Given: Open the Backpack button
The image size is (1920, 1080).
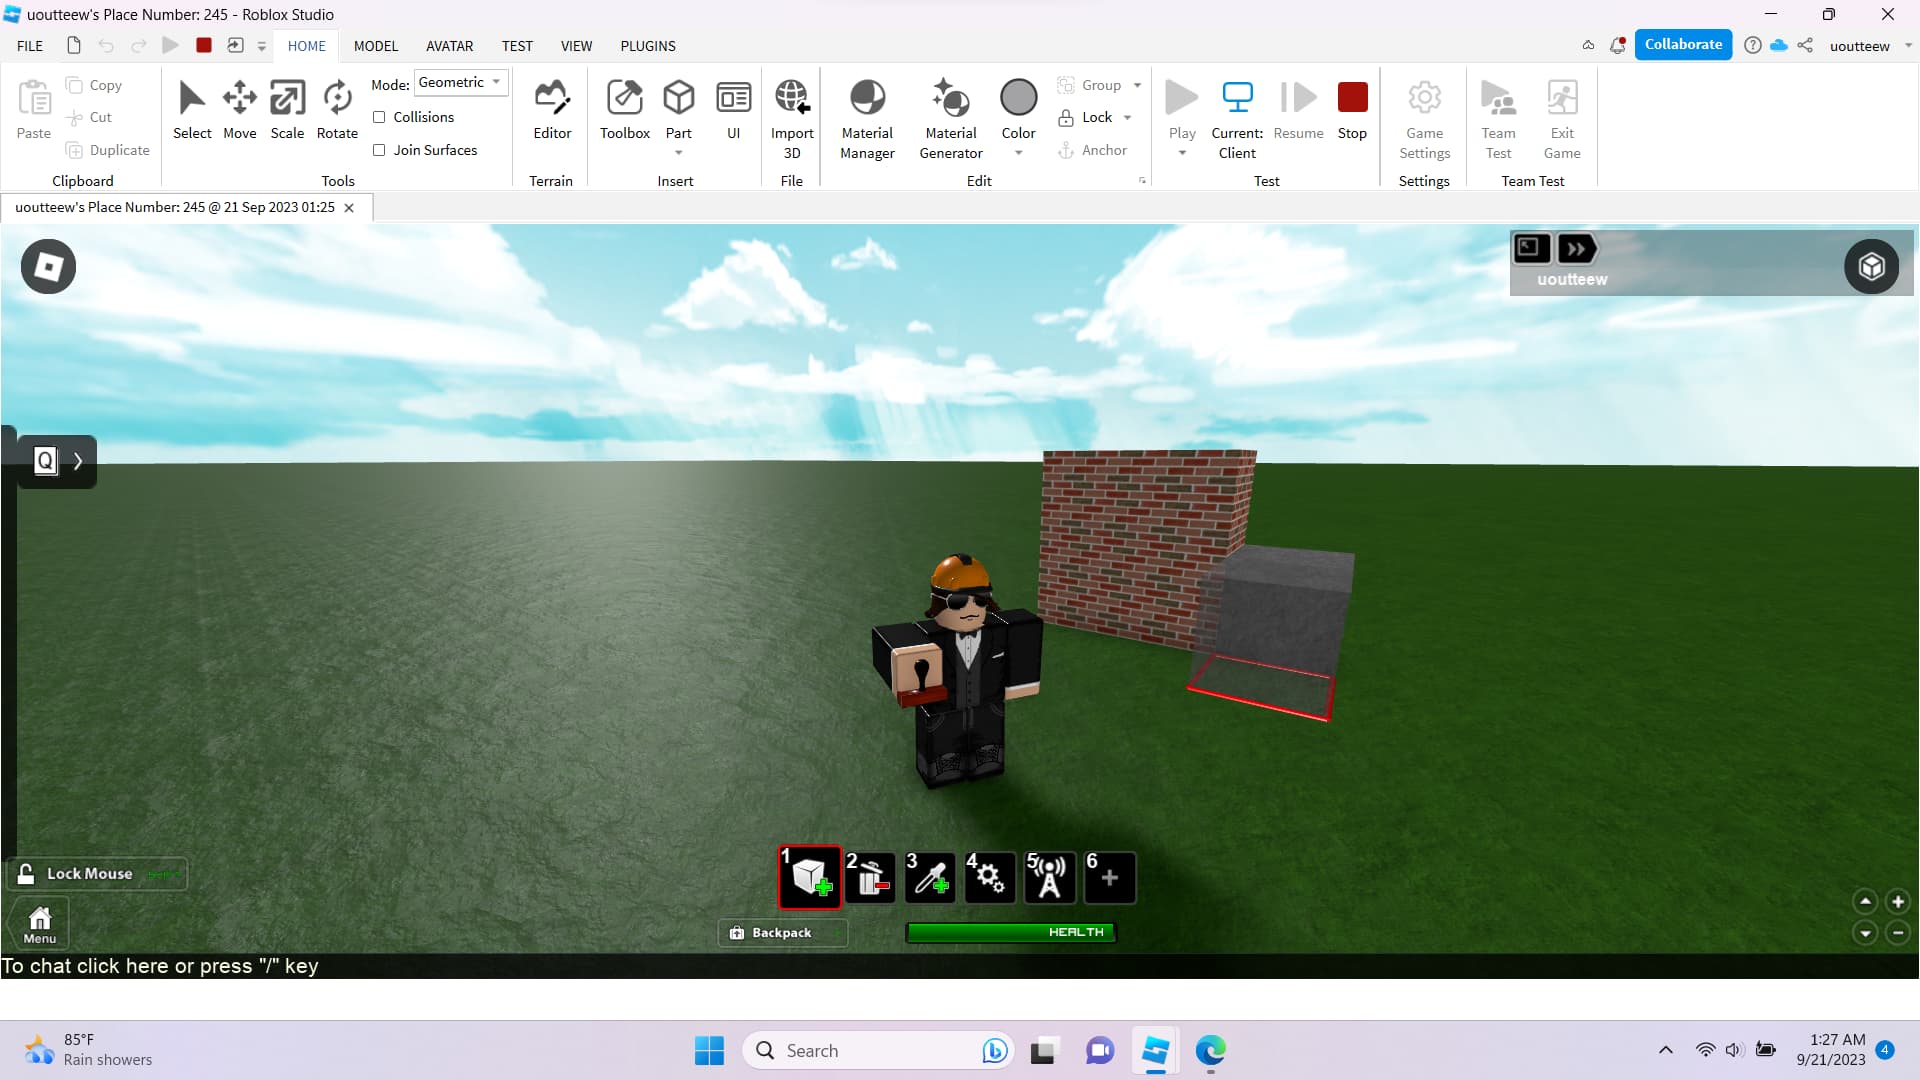Looking at the screenshot, I should [x=783, y=933].
